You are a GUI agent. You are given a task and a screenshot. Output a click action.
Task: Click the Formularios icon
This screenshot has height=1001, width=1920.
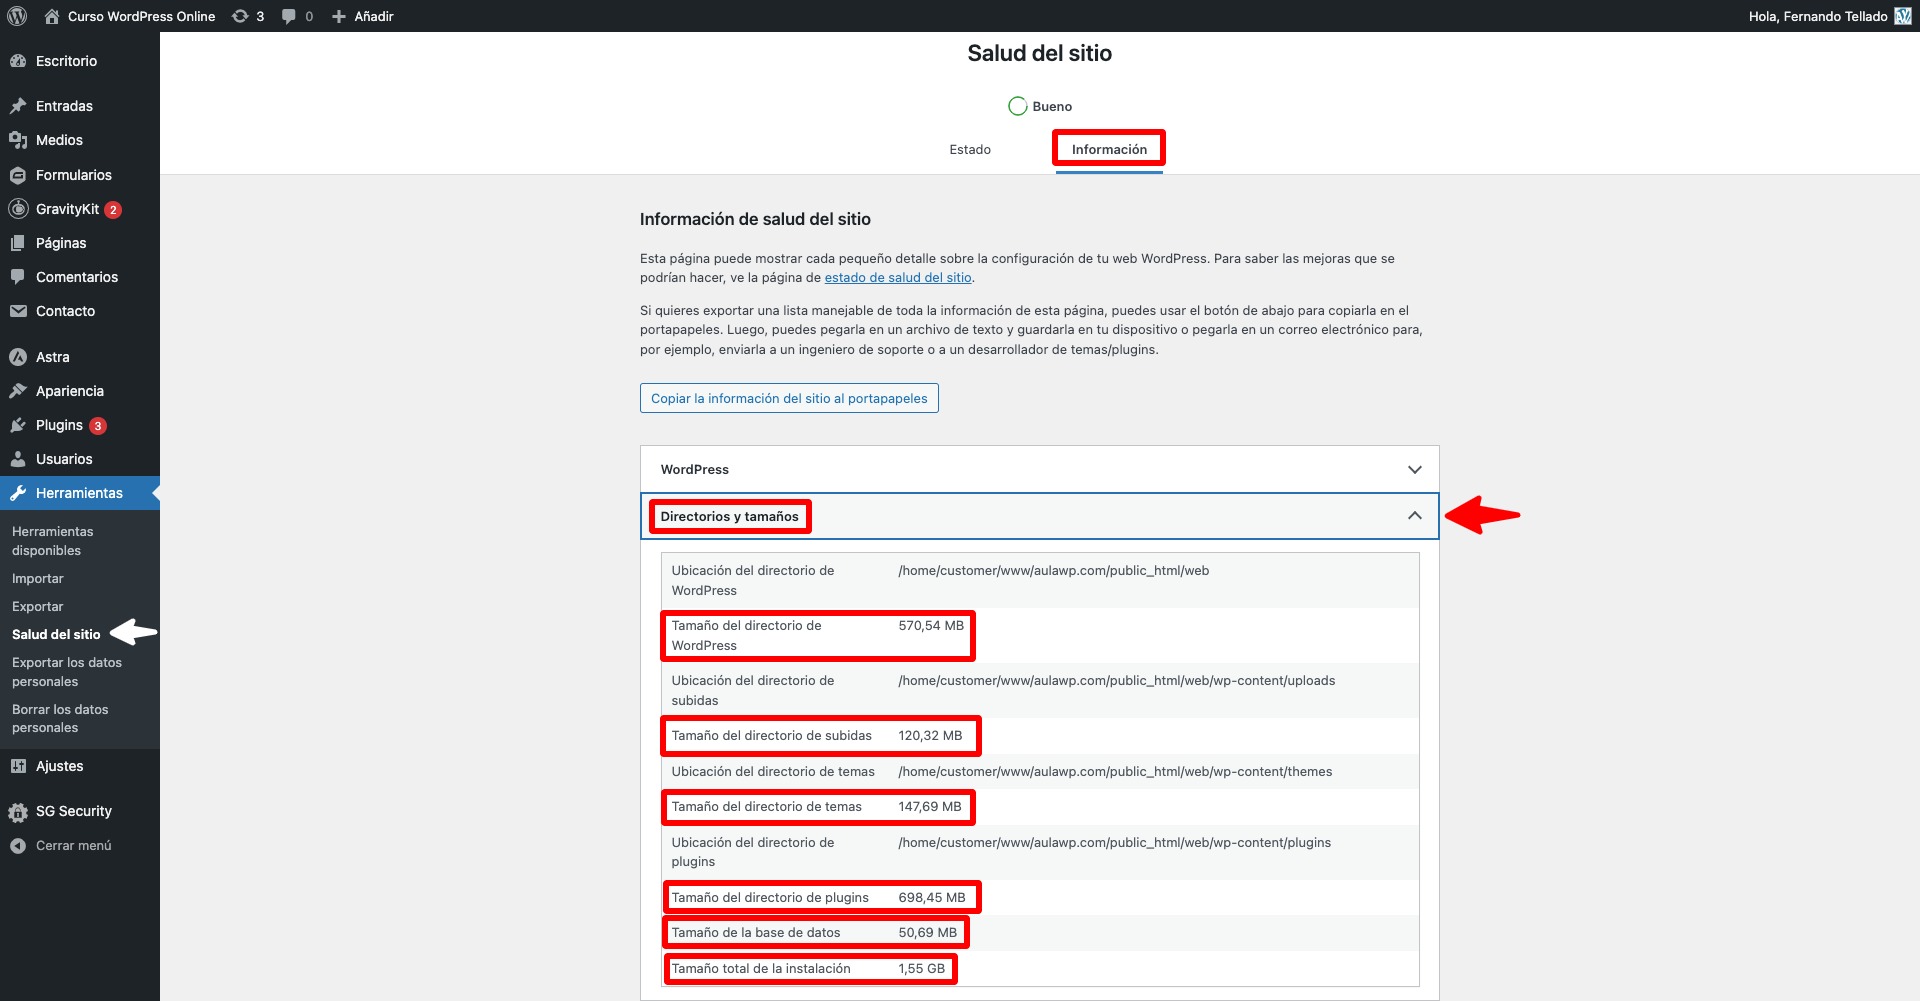[x=18, y=175]
